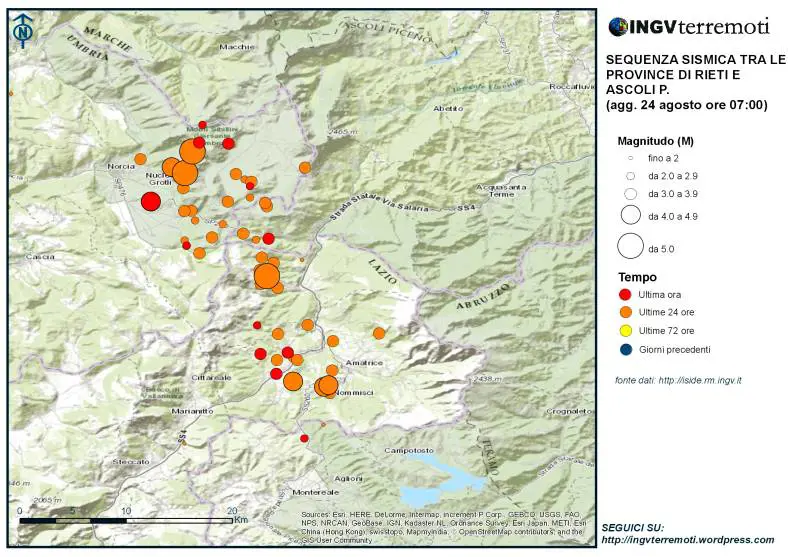Screen dimensions: 788x557
Task: Click the map scale bar in kilometers
Action: 125,520
